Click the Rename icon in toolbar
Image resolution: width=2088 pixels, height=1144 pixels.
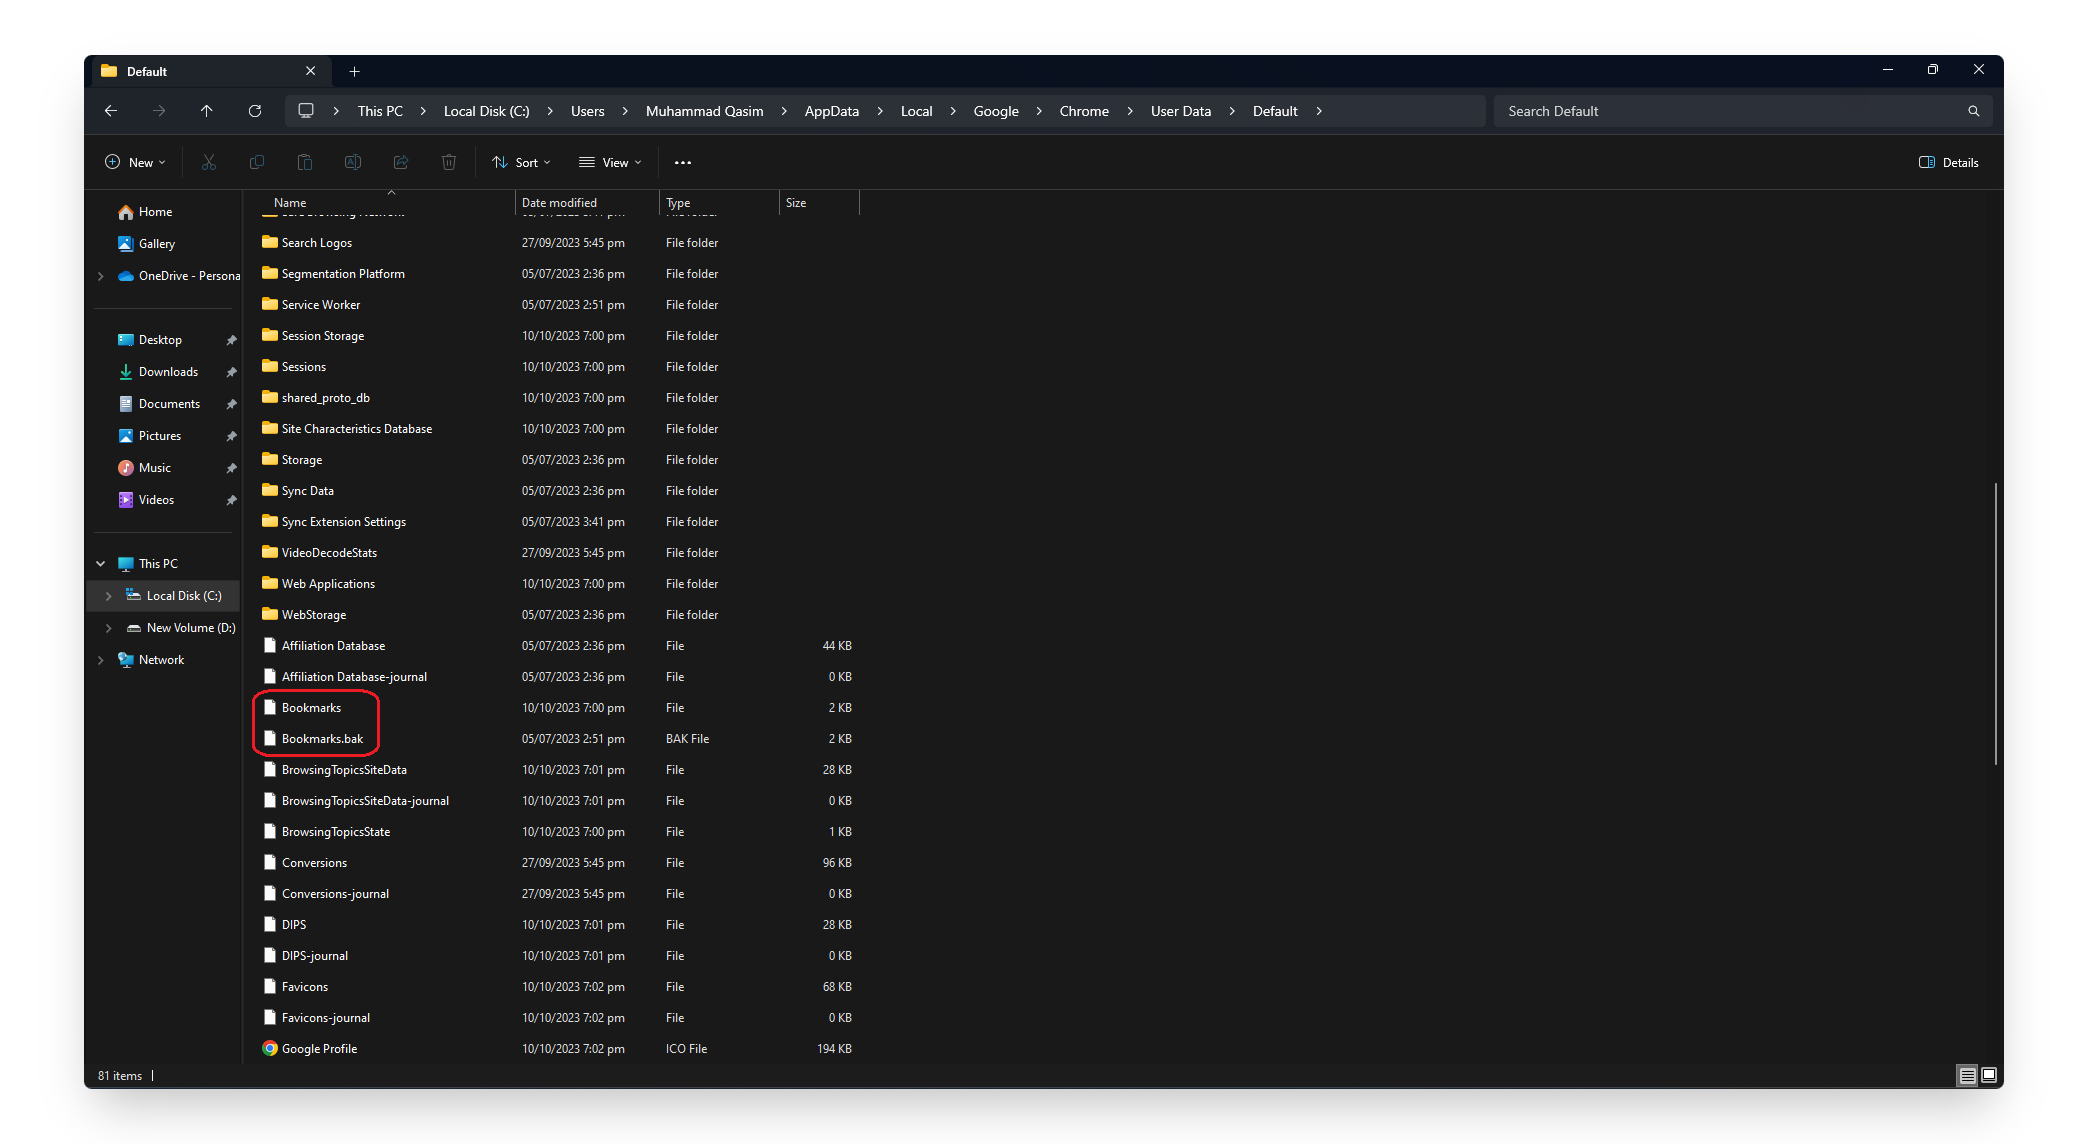click(353, 162)
